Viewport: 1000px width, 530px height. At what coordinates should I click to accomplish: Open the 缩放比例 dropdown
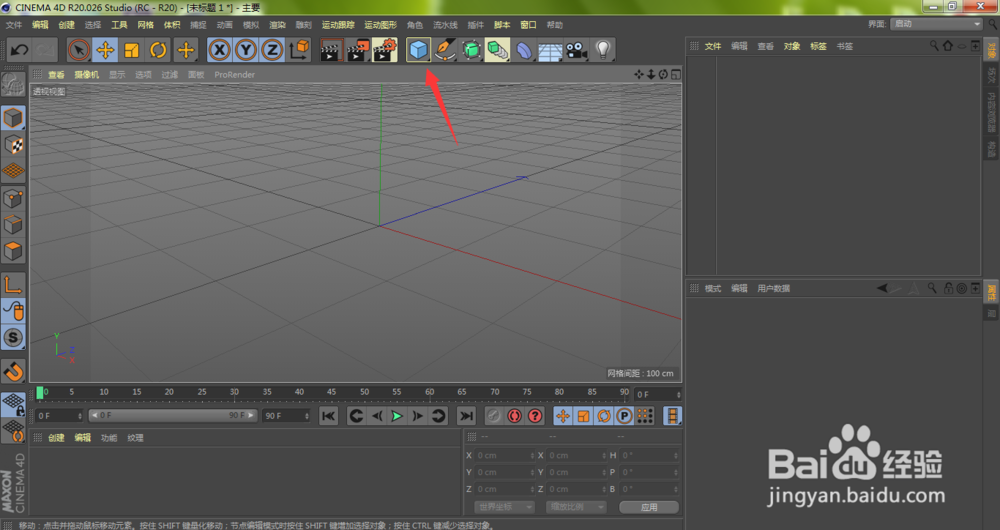click(x=576, y=506)
